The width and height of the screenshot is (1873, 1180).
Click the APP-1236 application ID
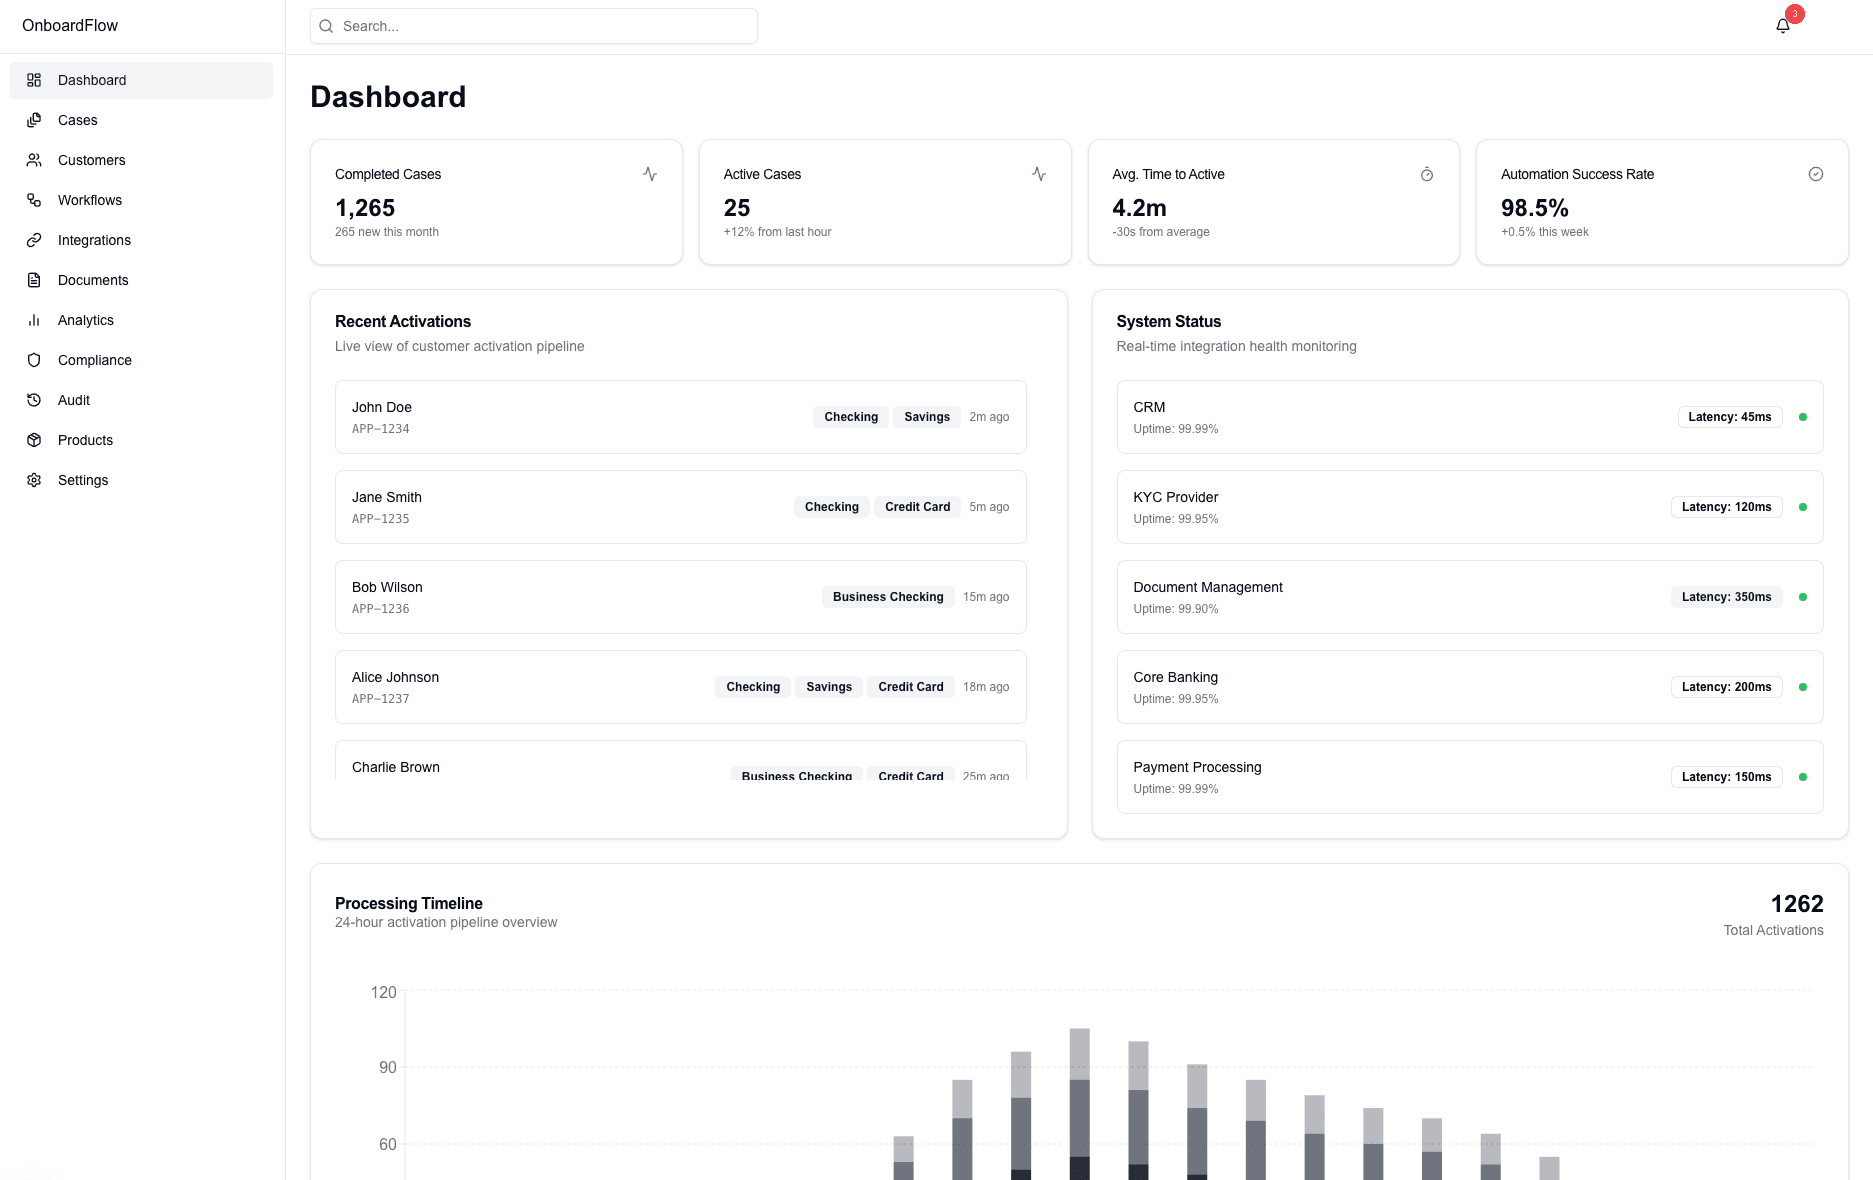point(380,609)
